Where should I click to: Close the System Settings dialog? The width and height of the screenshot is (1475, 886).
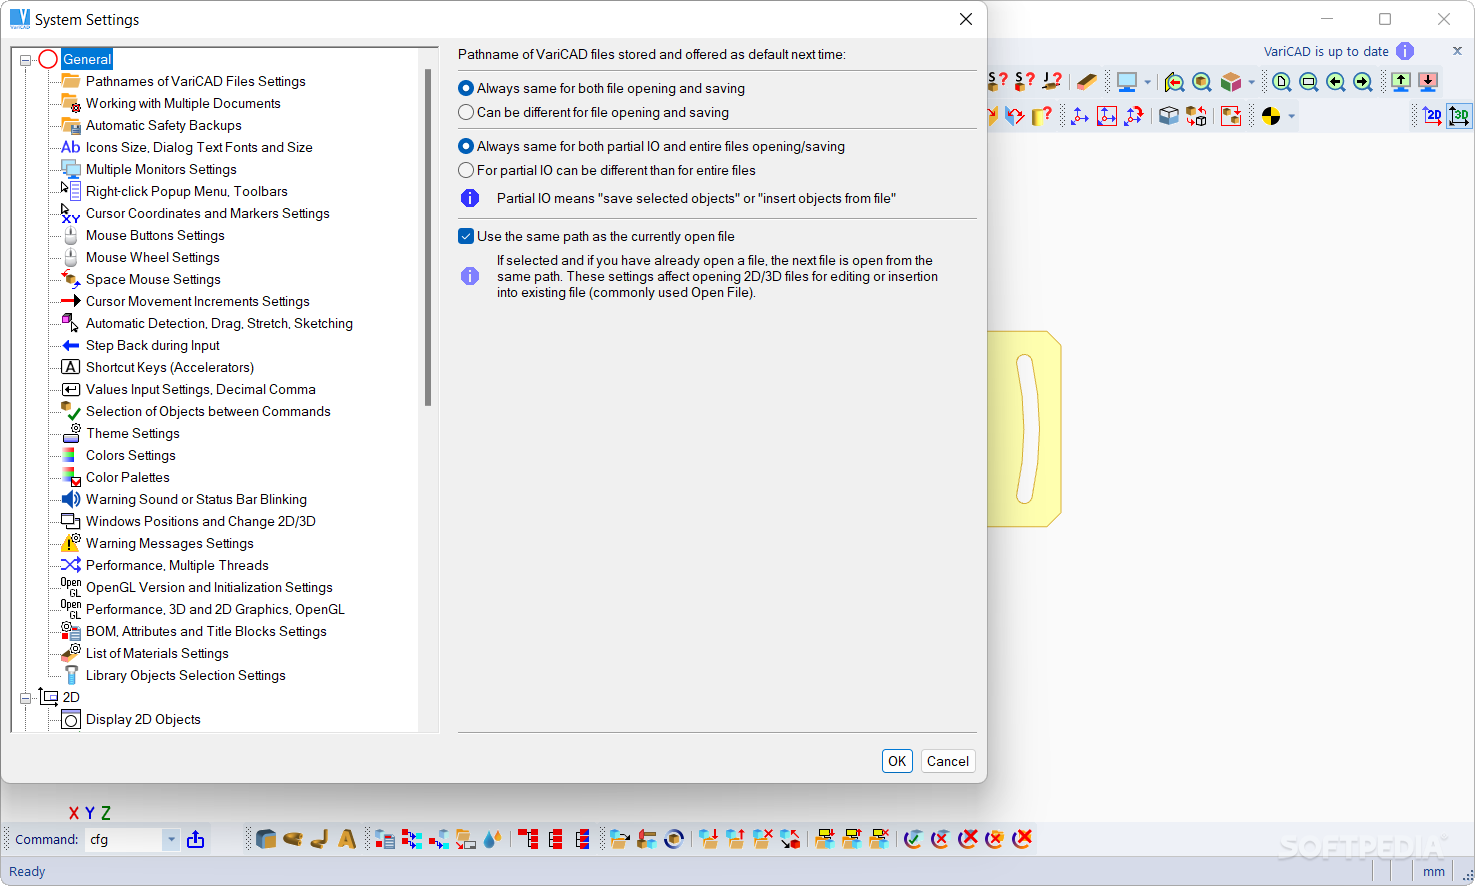[x=965, y=19]
